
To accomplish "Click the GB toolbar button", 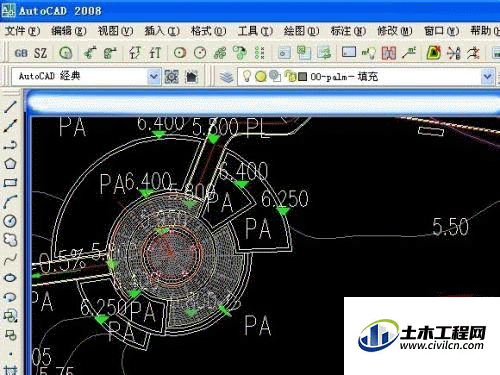I will 21,53.
